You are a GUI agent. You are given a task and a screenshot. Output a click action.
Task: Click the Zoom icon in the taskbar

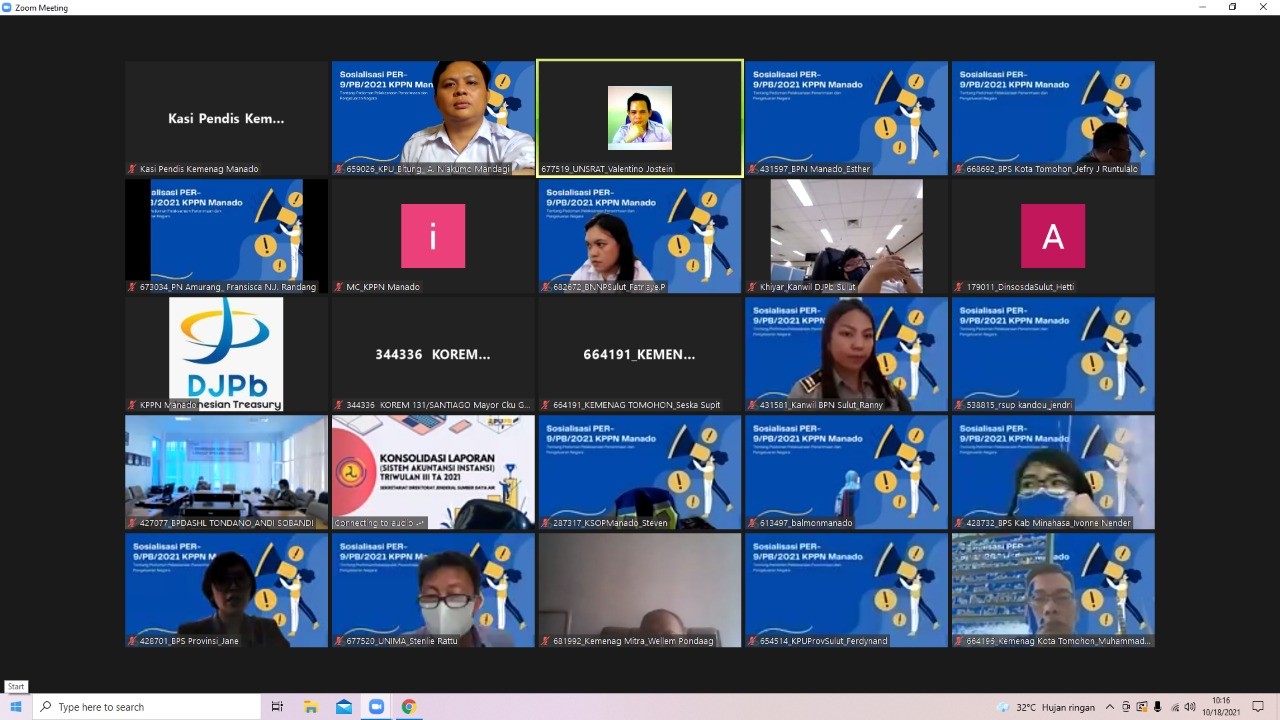376,707
